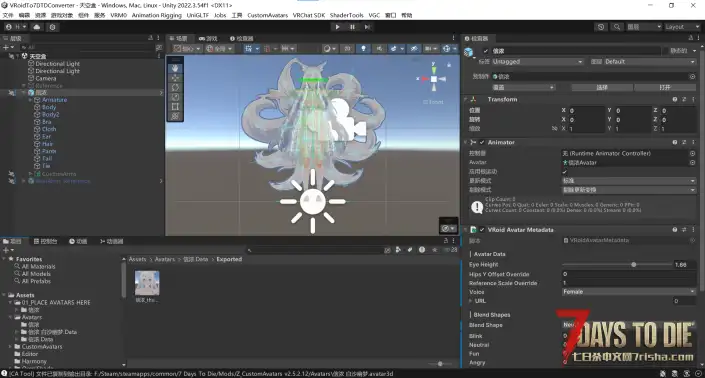Open the undo history icon
Image resolution: width=705 pixels, height=378 pixels.
point(601,27)
